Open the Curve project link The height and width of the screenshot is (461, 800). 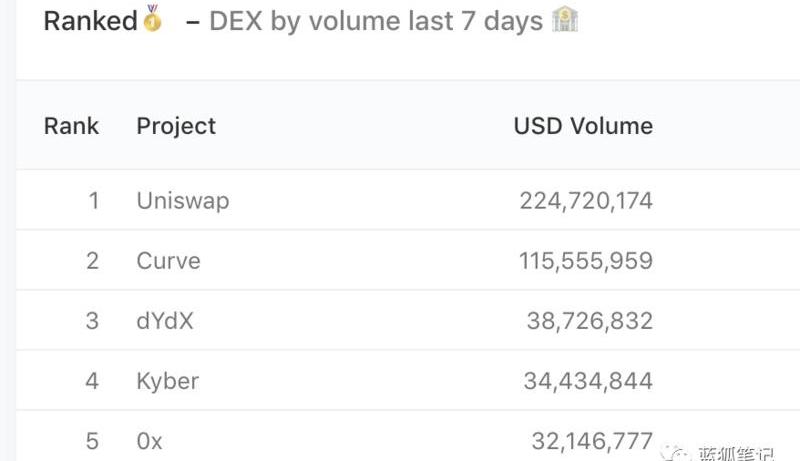point(168,261)
